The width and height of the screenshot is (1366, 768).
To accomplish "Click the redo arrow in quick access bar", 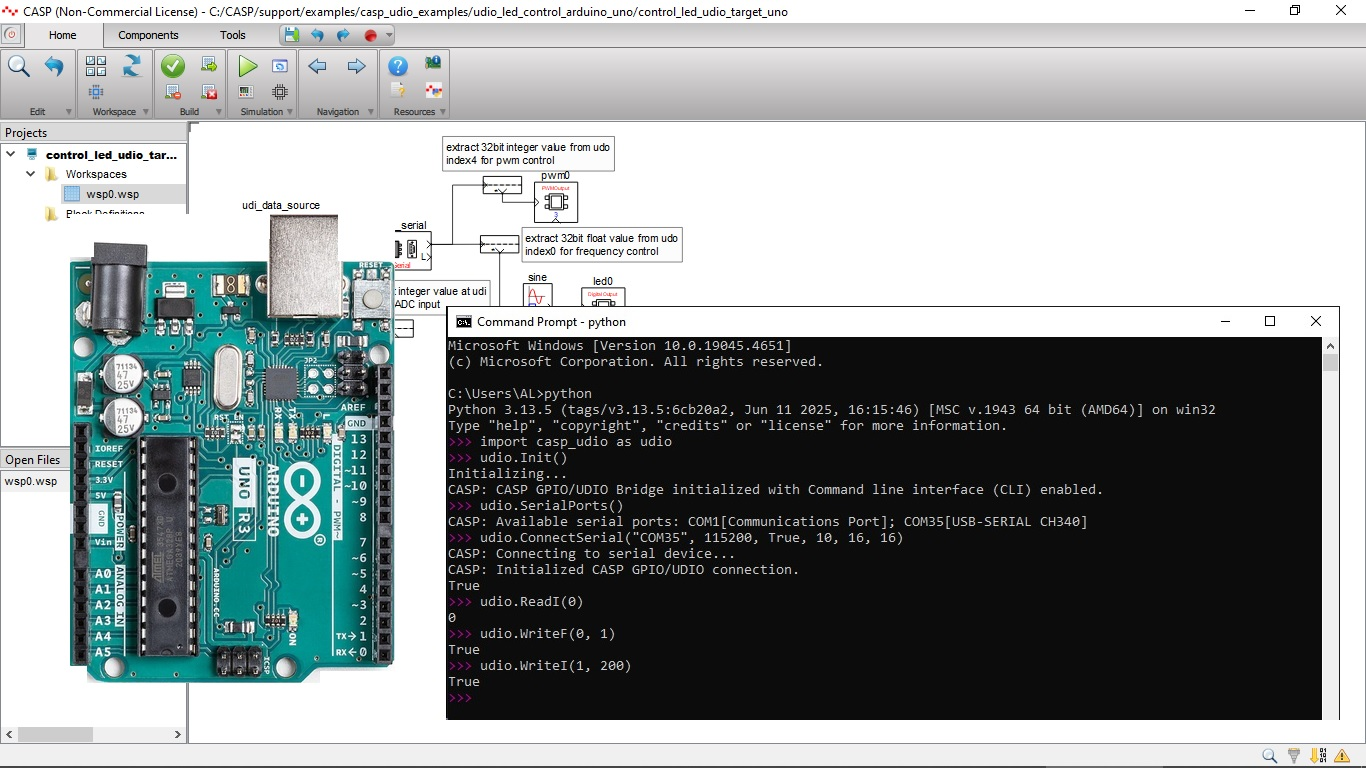I will 343,35.
